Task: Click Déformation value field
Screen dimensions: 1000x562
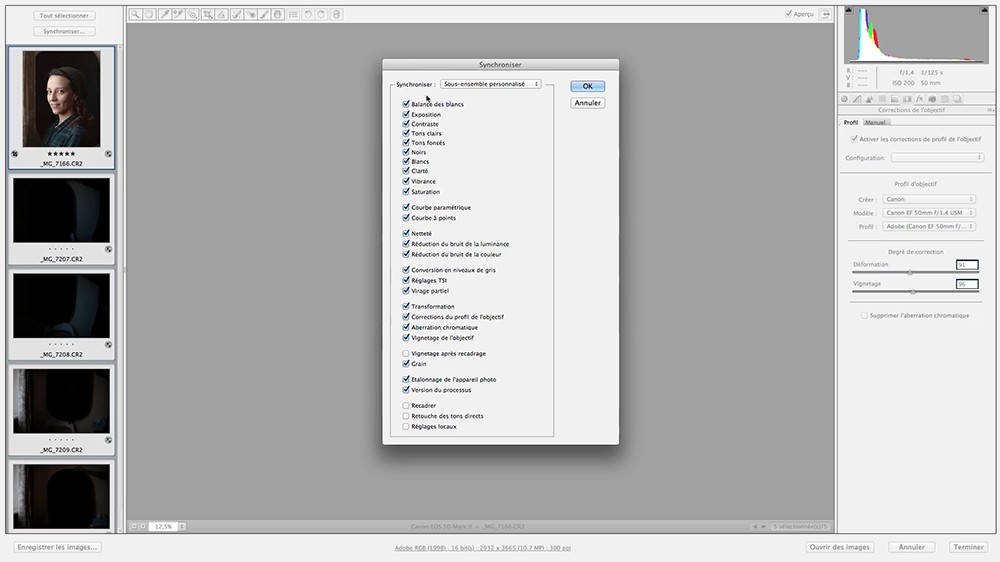Action: tap(967, 265)
